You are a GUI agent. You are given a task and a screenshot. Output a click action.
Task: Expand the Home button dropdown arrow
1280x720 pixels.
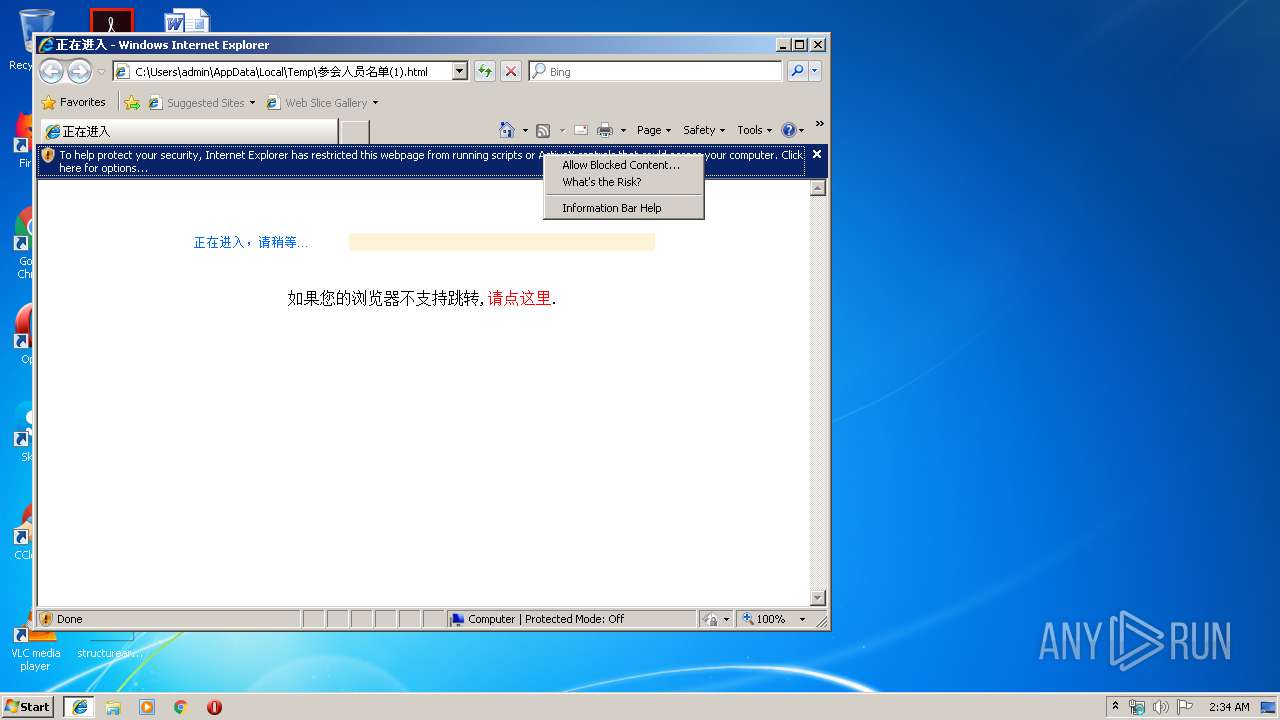pyautogui.click(x=525, y=130)
